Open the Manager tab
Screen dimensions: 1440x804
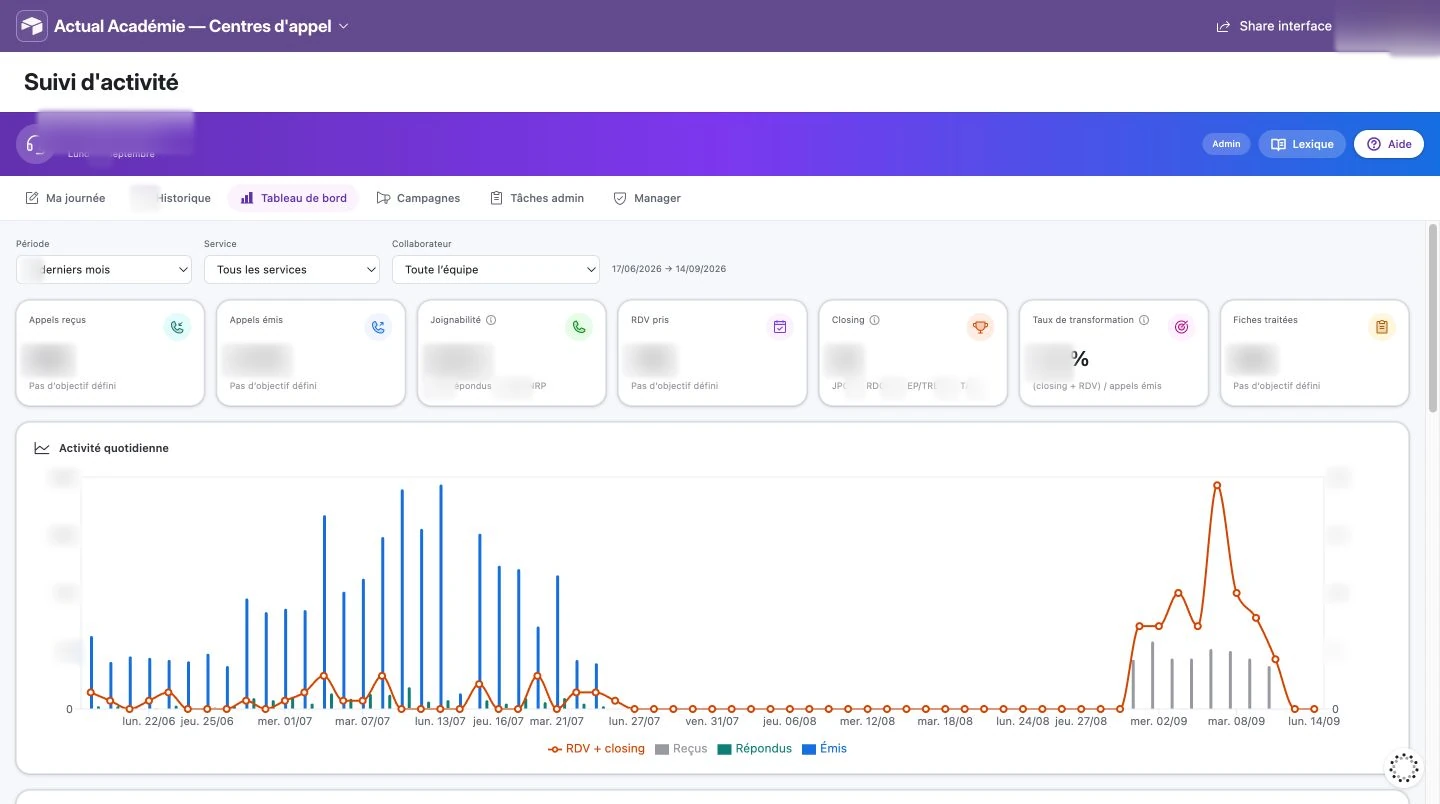(x=647, y=198)
